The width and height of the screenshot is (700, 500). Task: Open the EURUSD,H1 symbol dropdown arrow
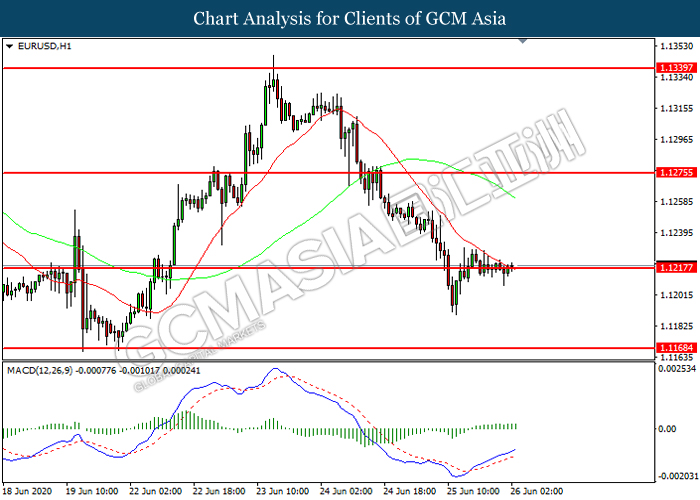[9, 46]
